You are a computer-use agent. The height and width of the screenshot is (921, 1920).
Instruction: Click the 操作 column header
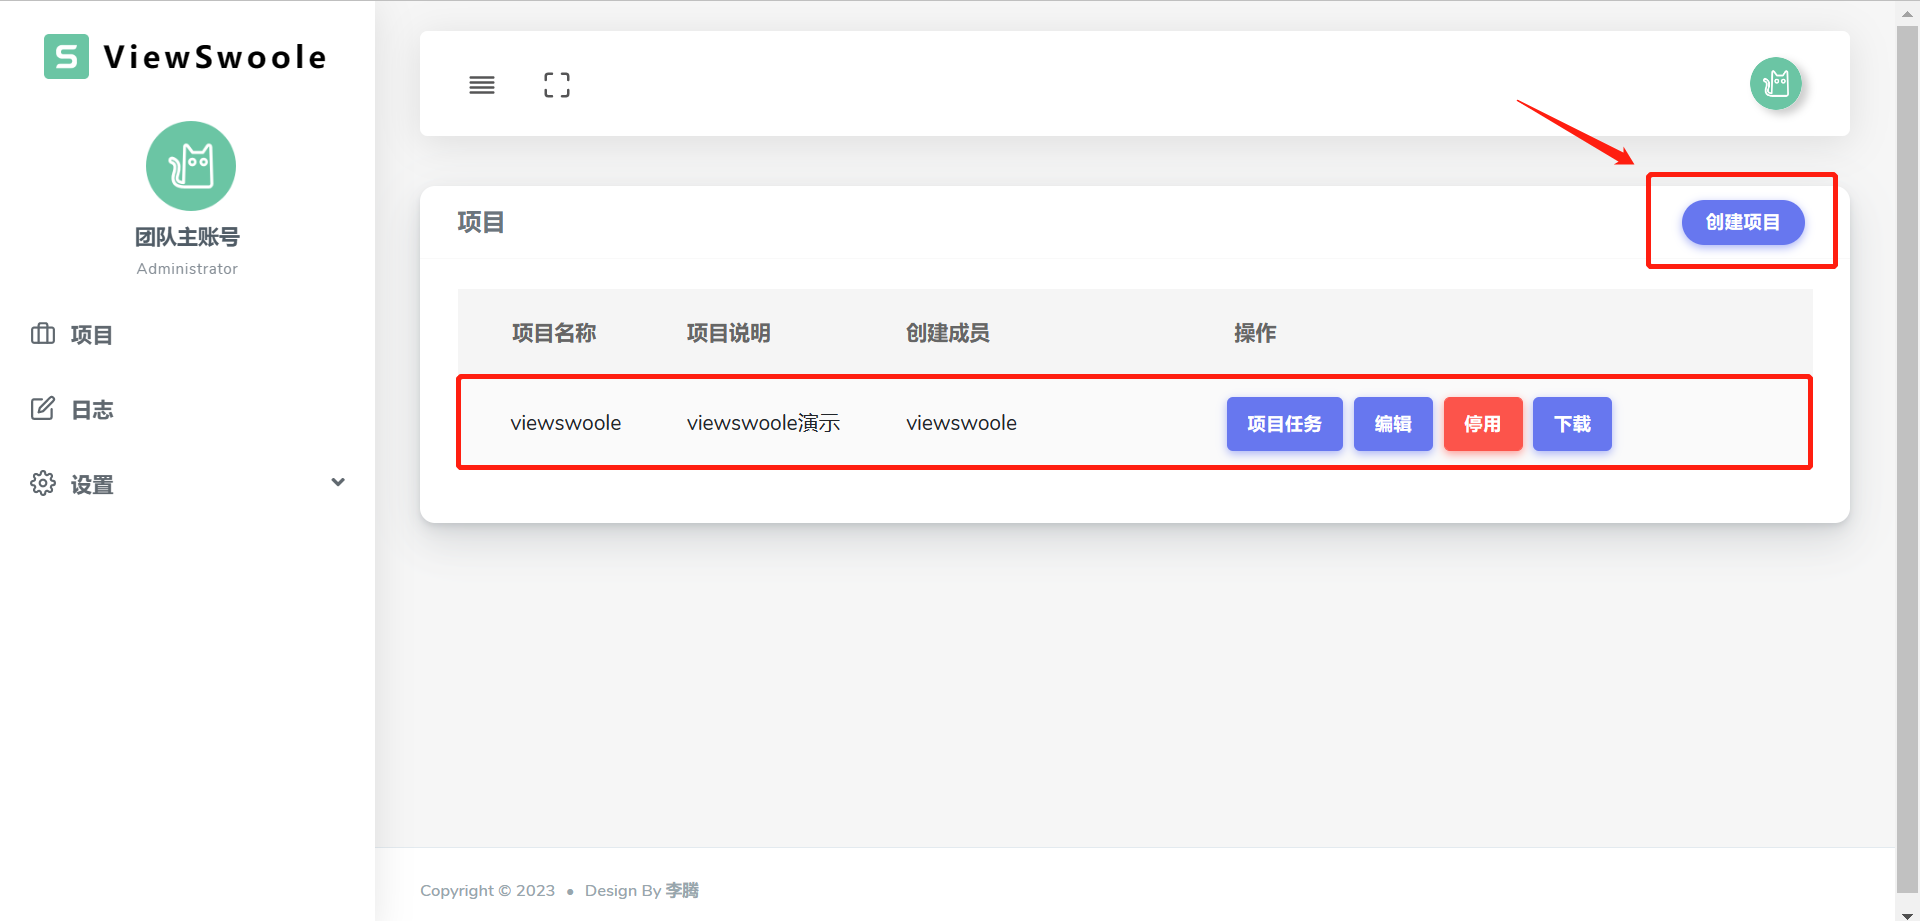click(1255, 333)
